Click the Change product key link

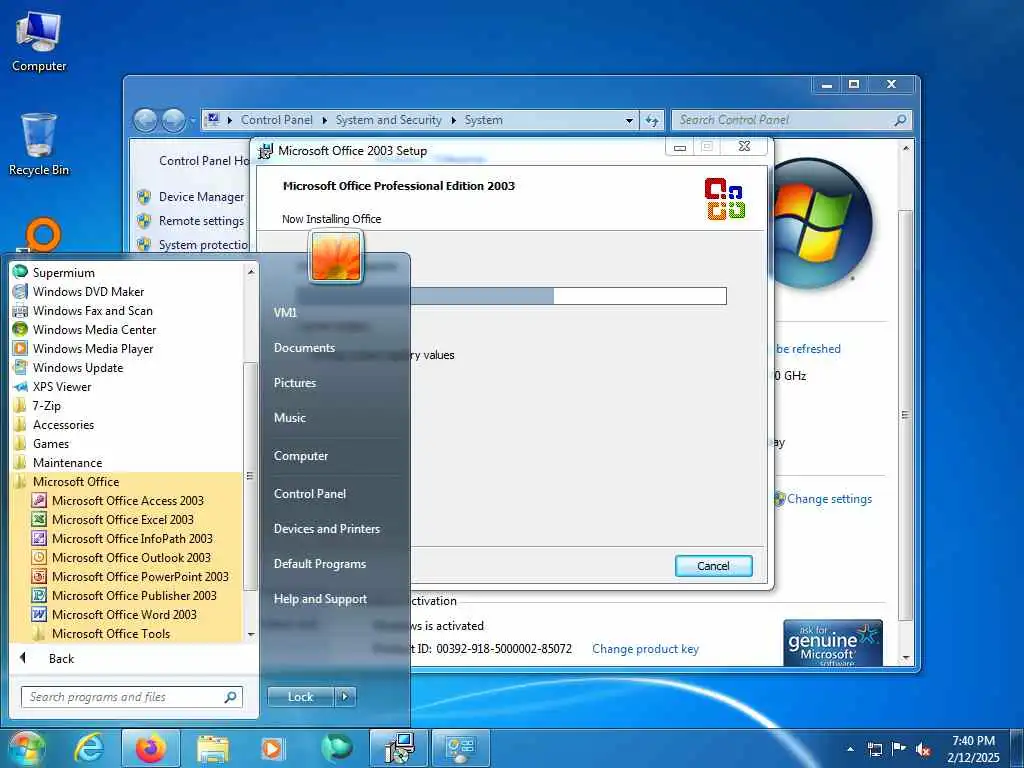coord(645,648)
